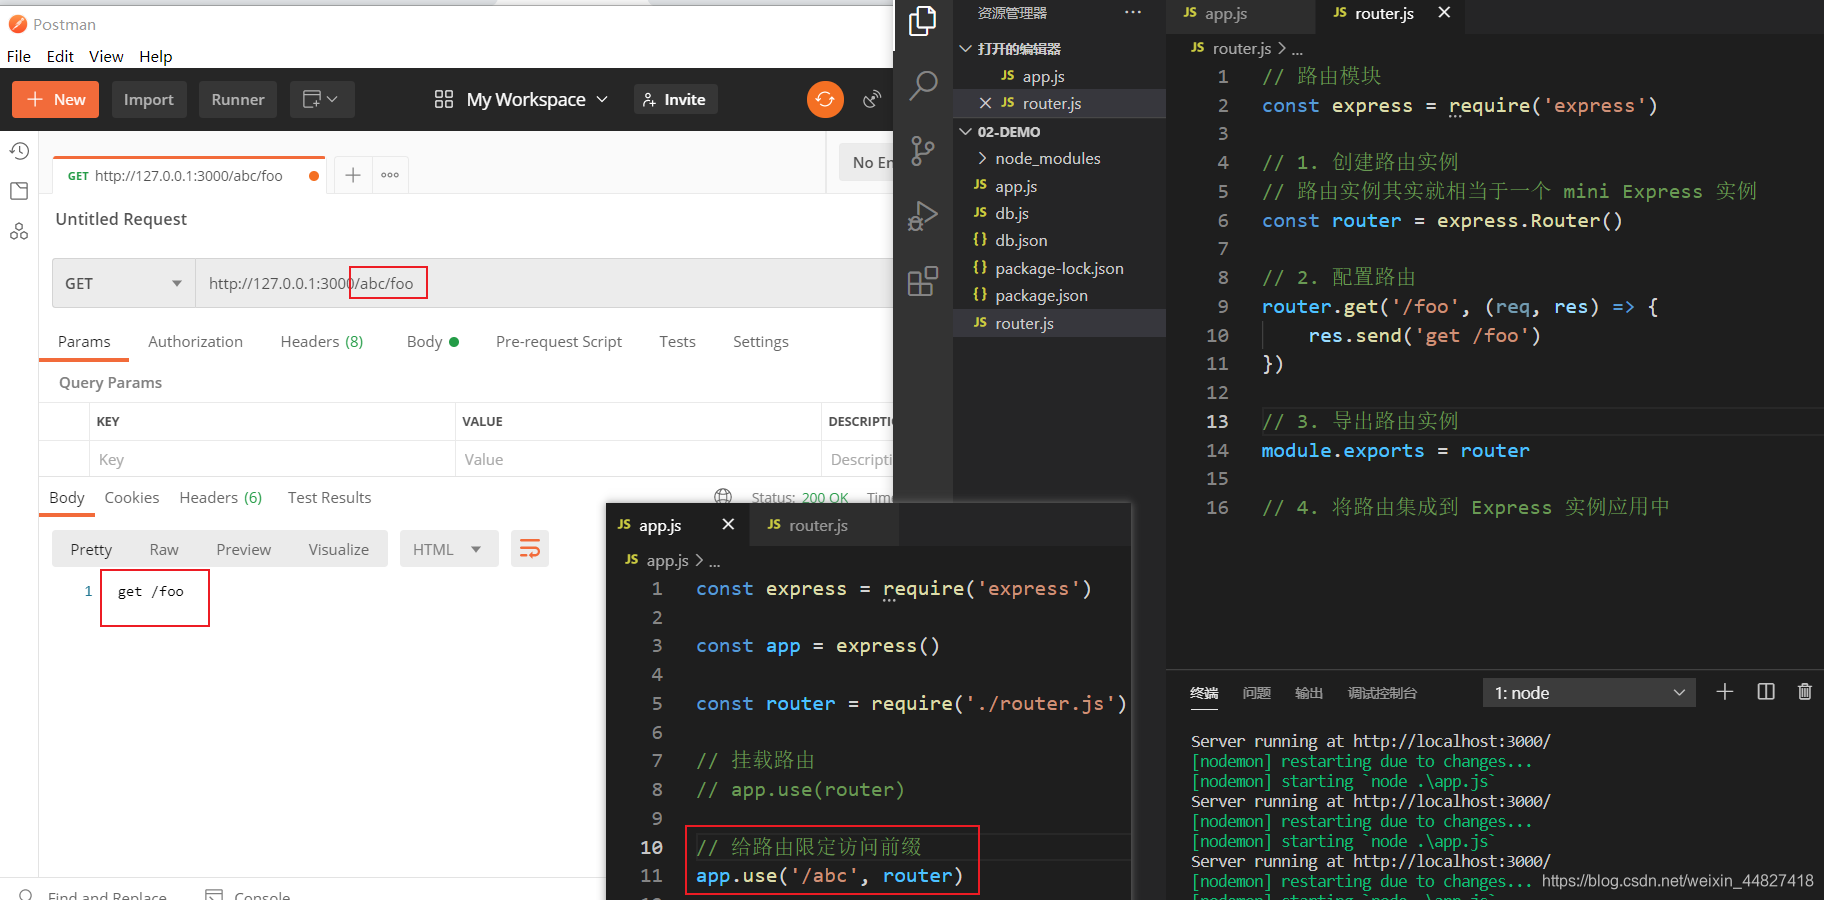
Task: Open the GET method dropdown
Action: coord(124,283)
